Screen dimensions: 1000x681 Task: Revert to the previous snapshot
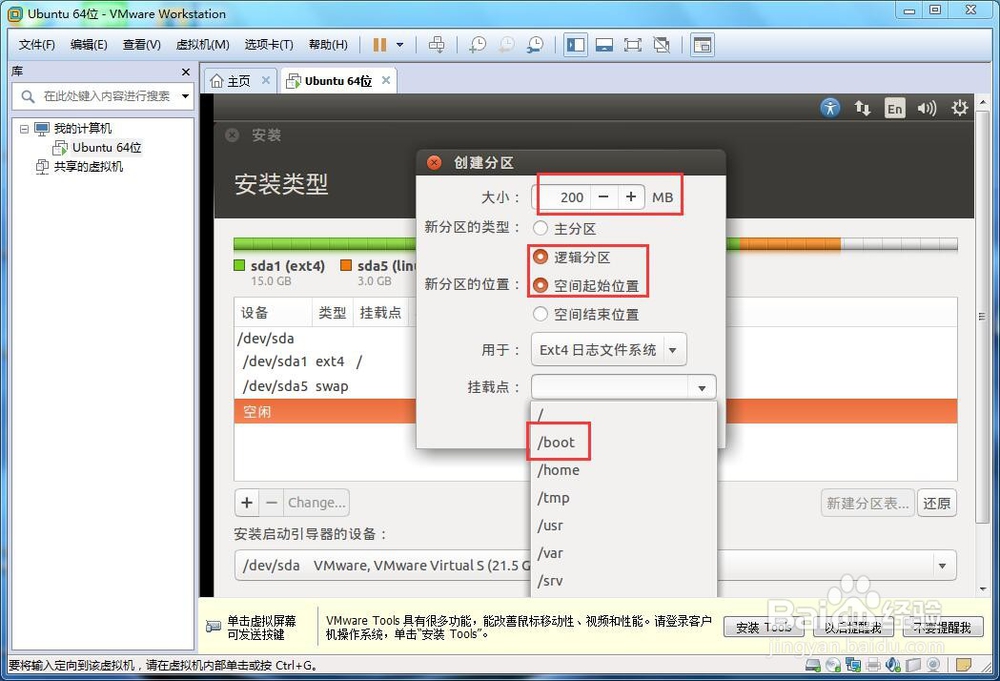pos(506,45)
